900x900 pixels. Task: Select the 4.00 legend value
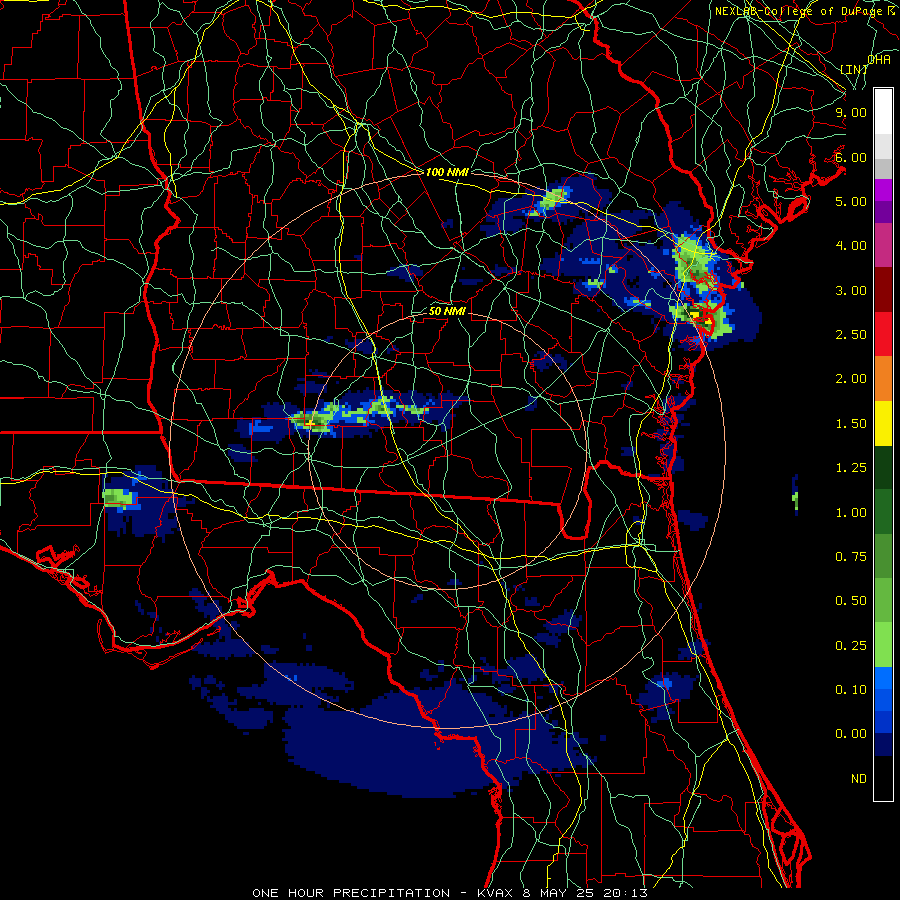851,246
